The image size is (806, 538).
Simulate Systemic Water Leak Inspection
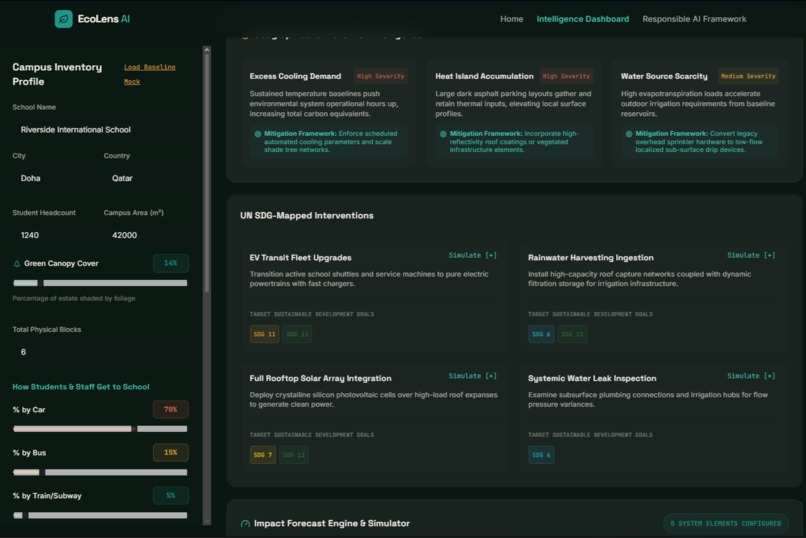751,376
